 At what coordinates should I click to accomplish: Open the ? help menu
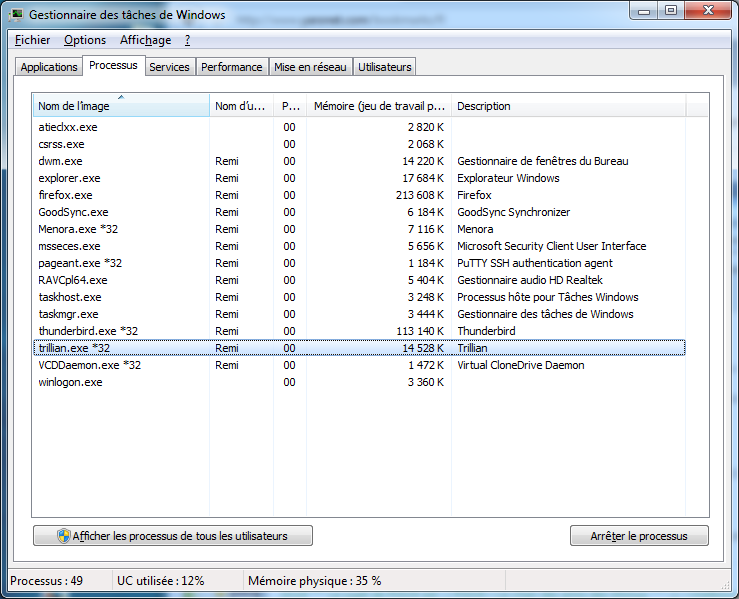click(x=187, y=40)
